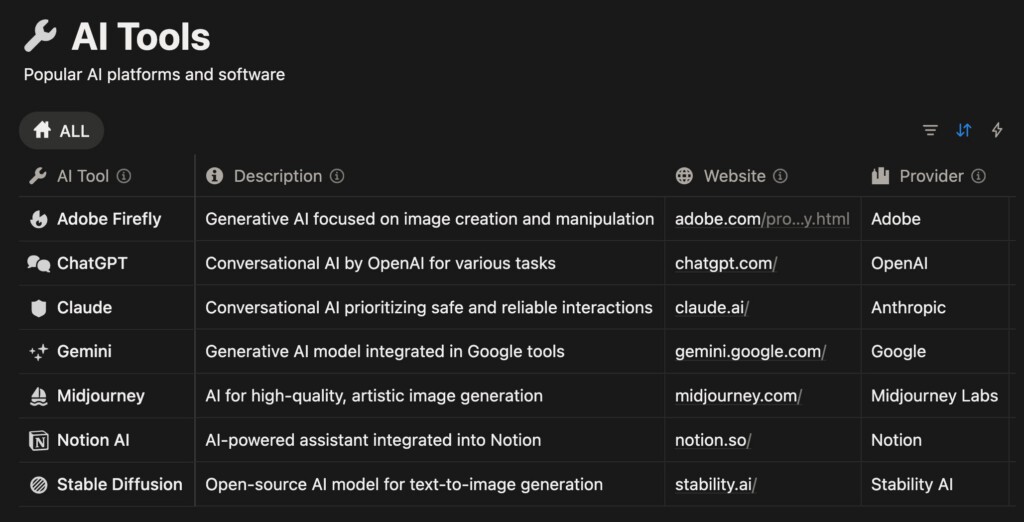Open the Gemini row name

click(84, 351)
